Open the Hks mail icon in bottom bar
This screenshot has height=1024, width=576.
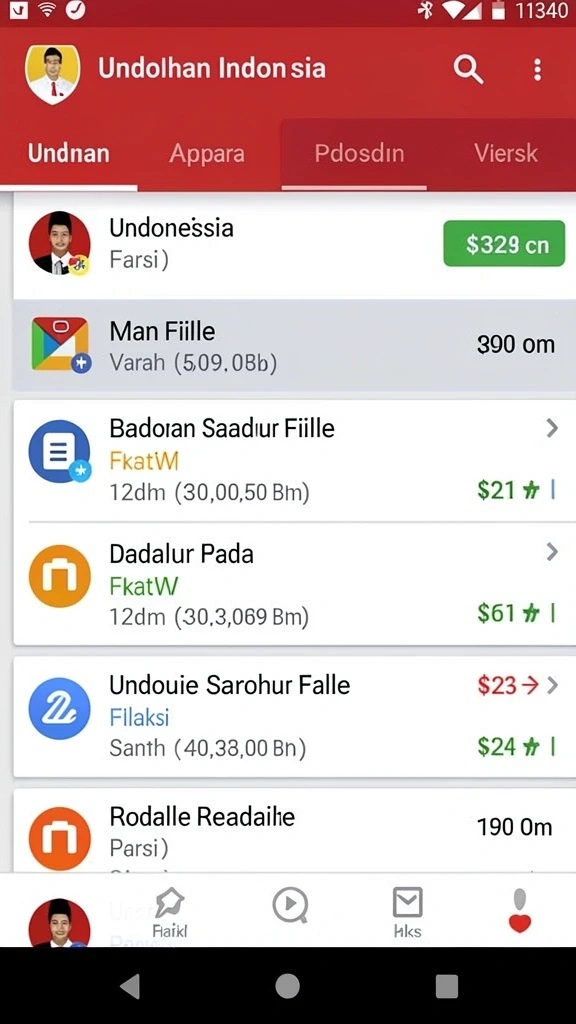tap(408, 912)
